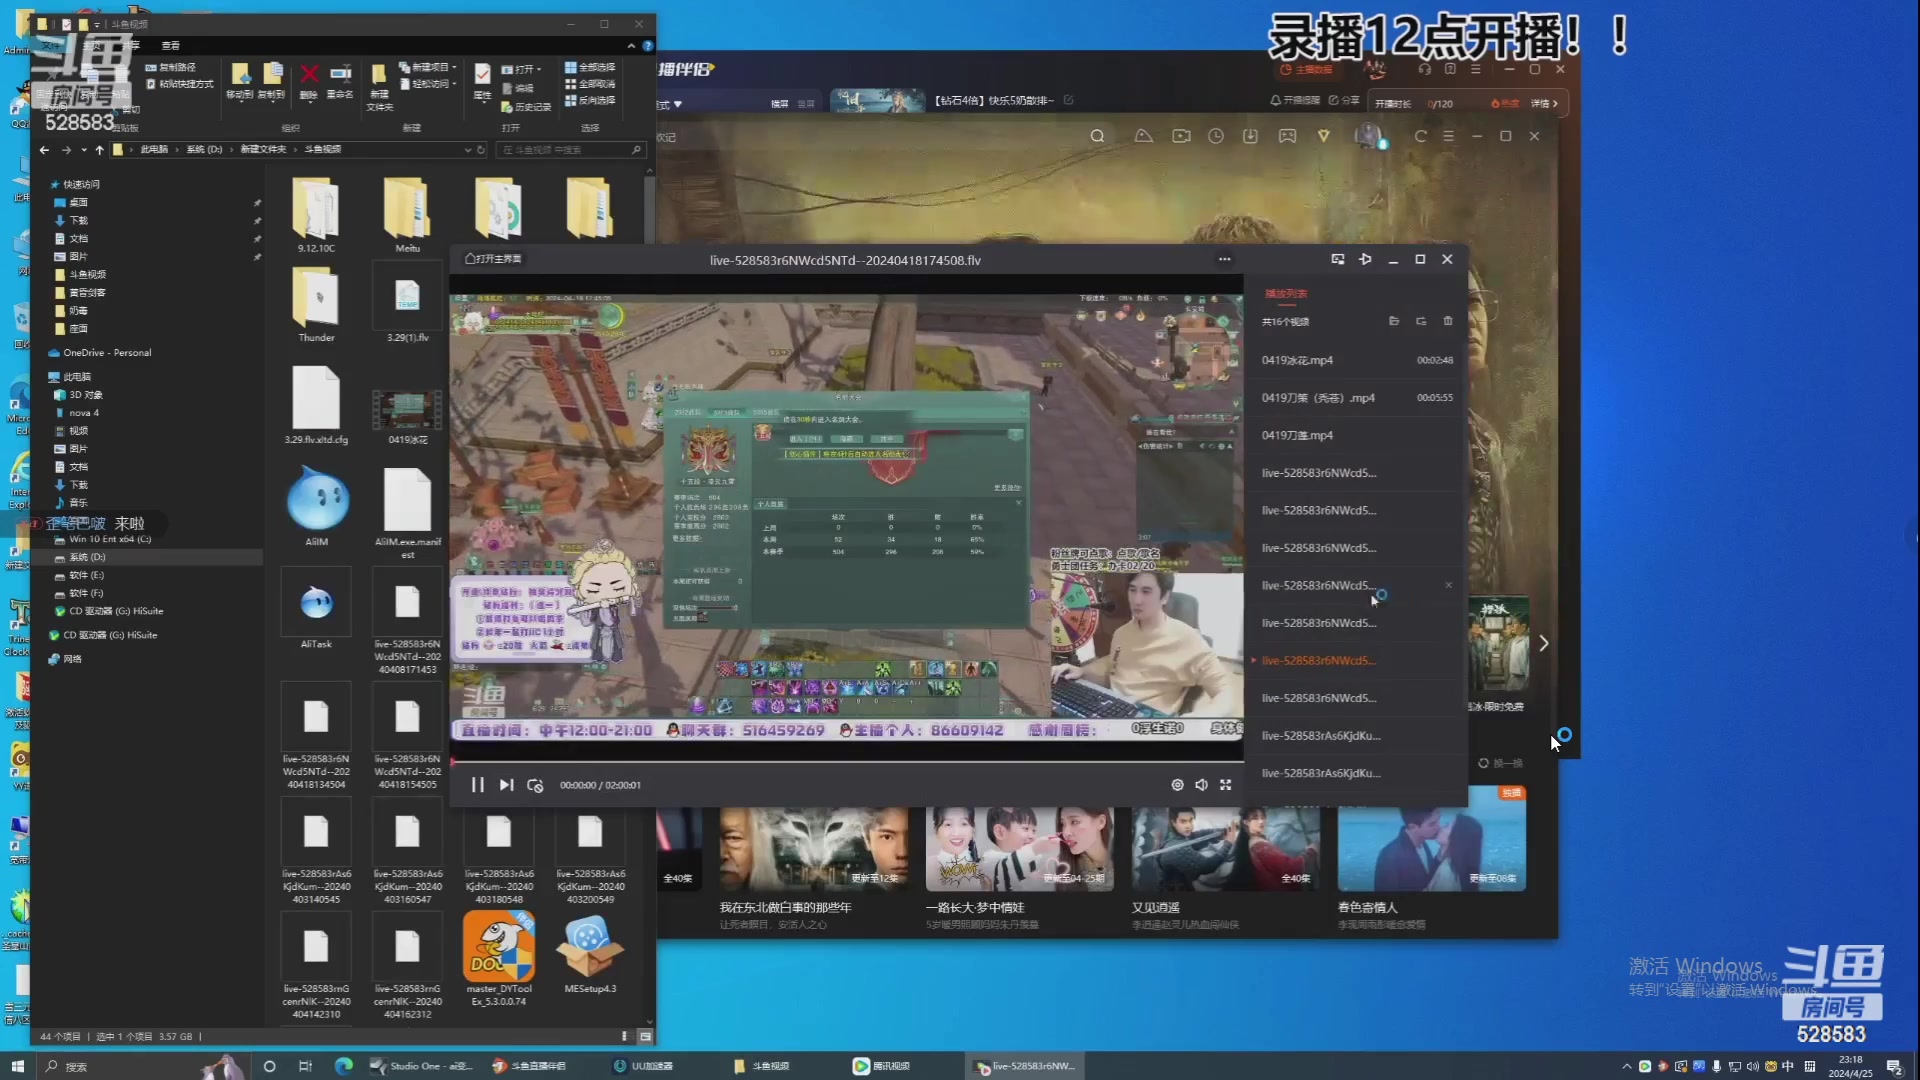Click the player progress bar
The width and height of the screenshot is (1920, 1080).
846,762
